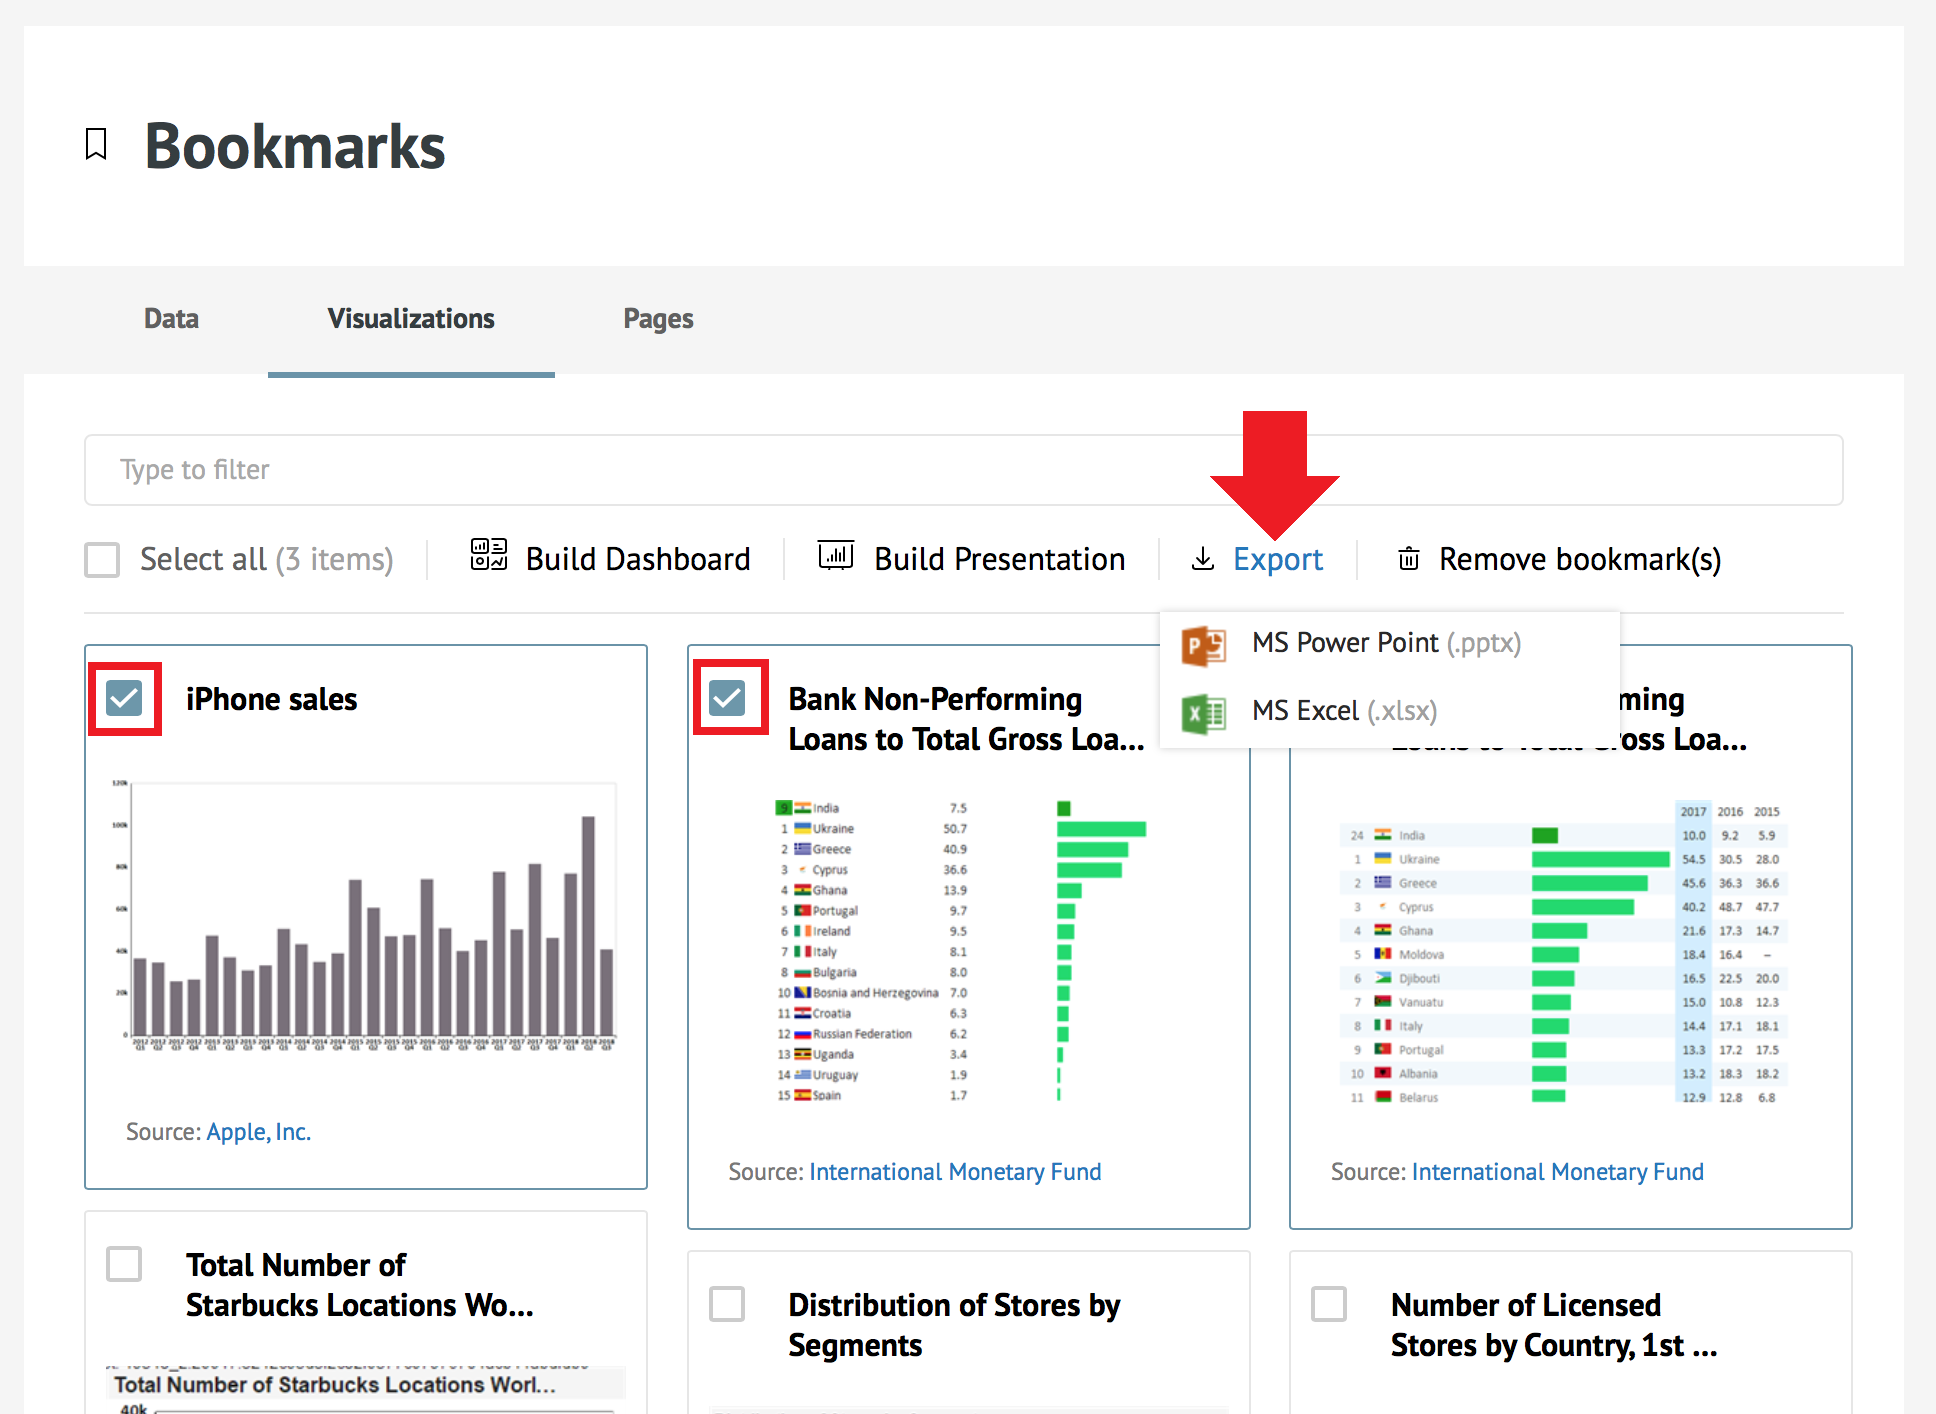The width and height of the screenshot is (1936, 1414).
Task: Open the Apple, Inc. source link
Action: tap(259, 1132)
